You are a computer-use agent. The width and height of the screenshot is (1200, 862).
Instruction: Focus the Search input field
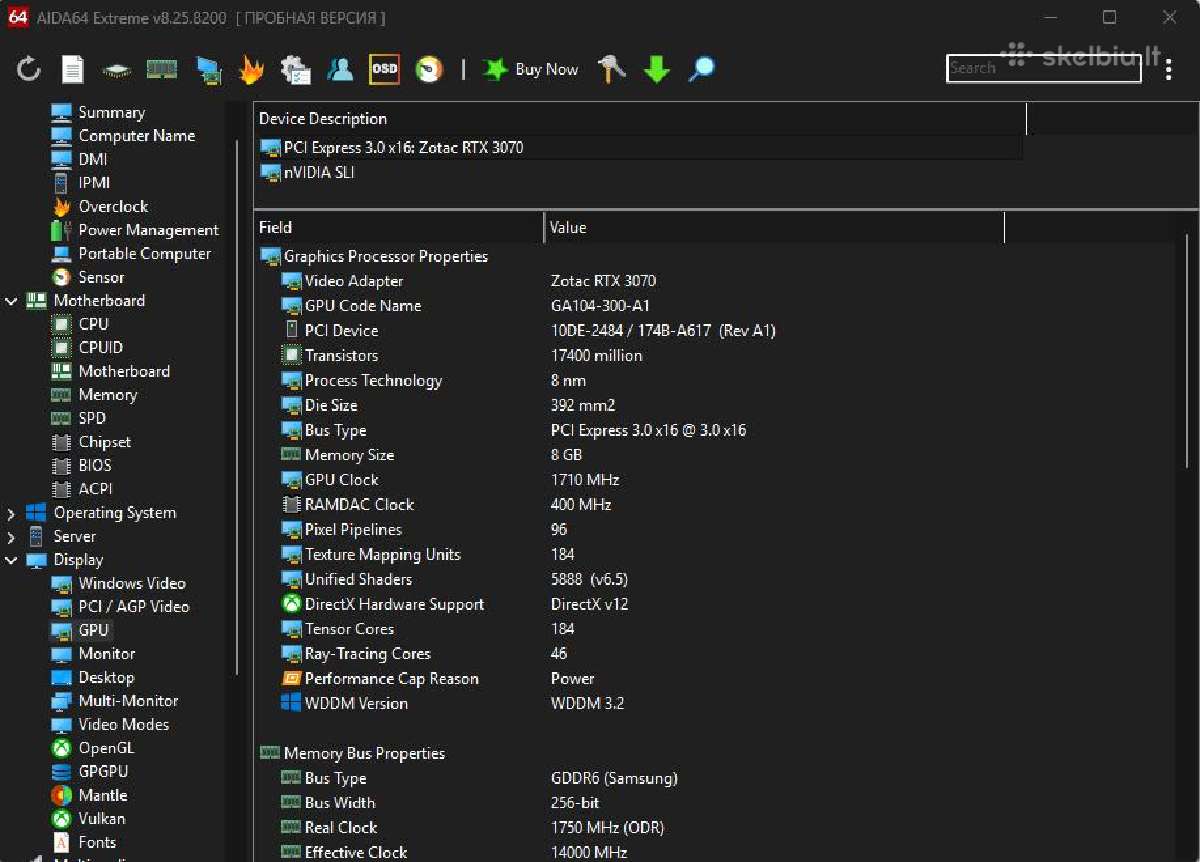(x=1043, y=68)
